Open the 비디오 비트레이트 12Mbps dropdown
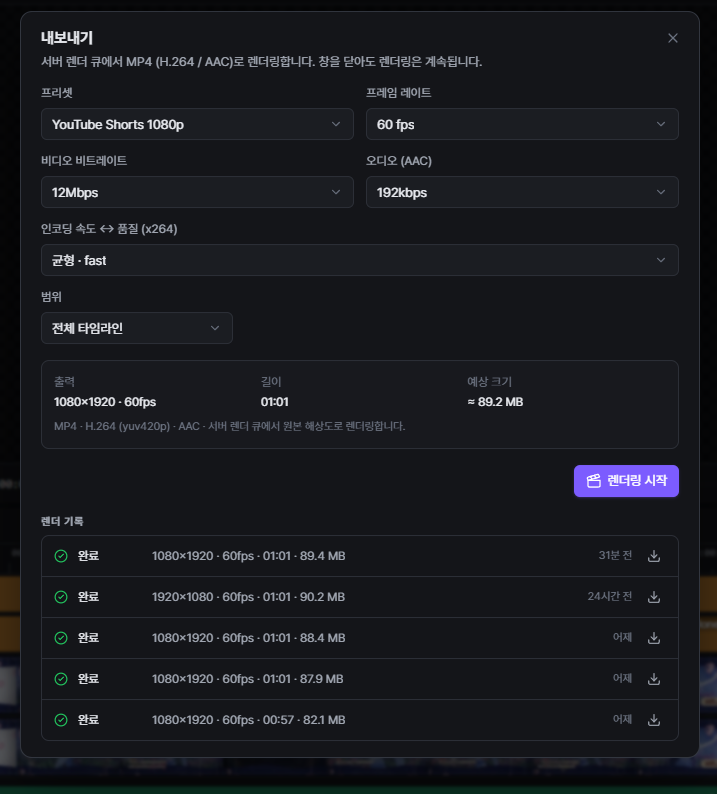 coord(197,192)
